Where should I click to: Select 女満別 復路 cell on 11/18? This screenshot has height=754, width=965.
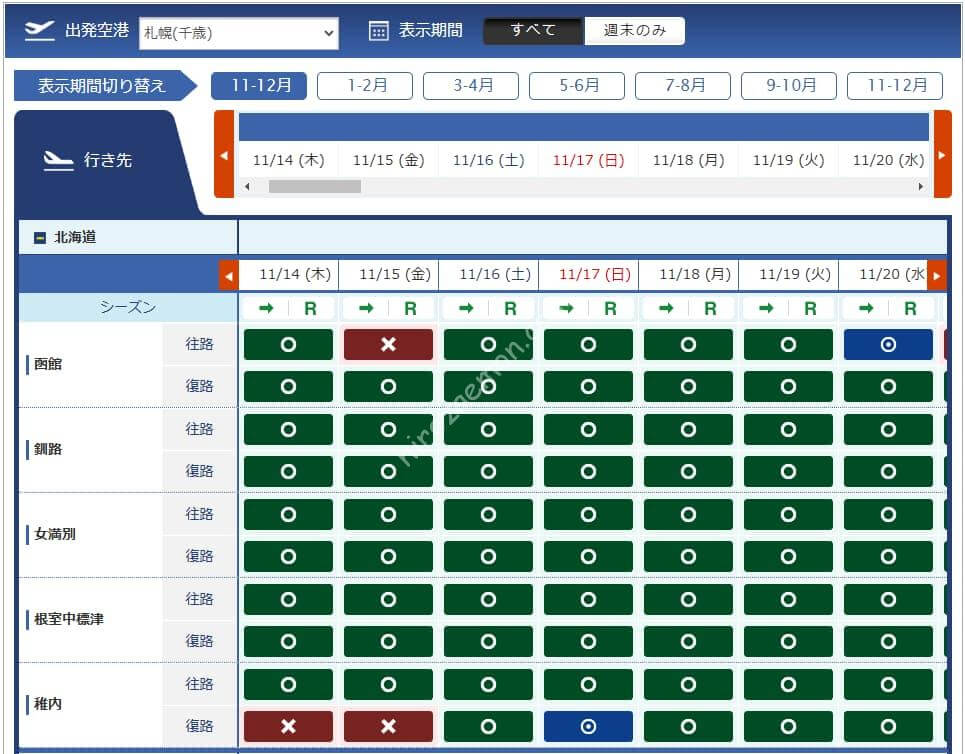pos(688,557)
